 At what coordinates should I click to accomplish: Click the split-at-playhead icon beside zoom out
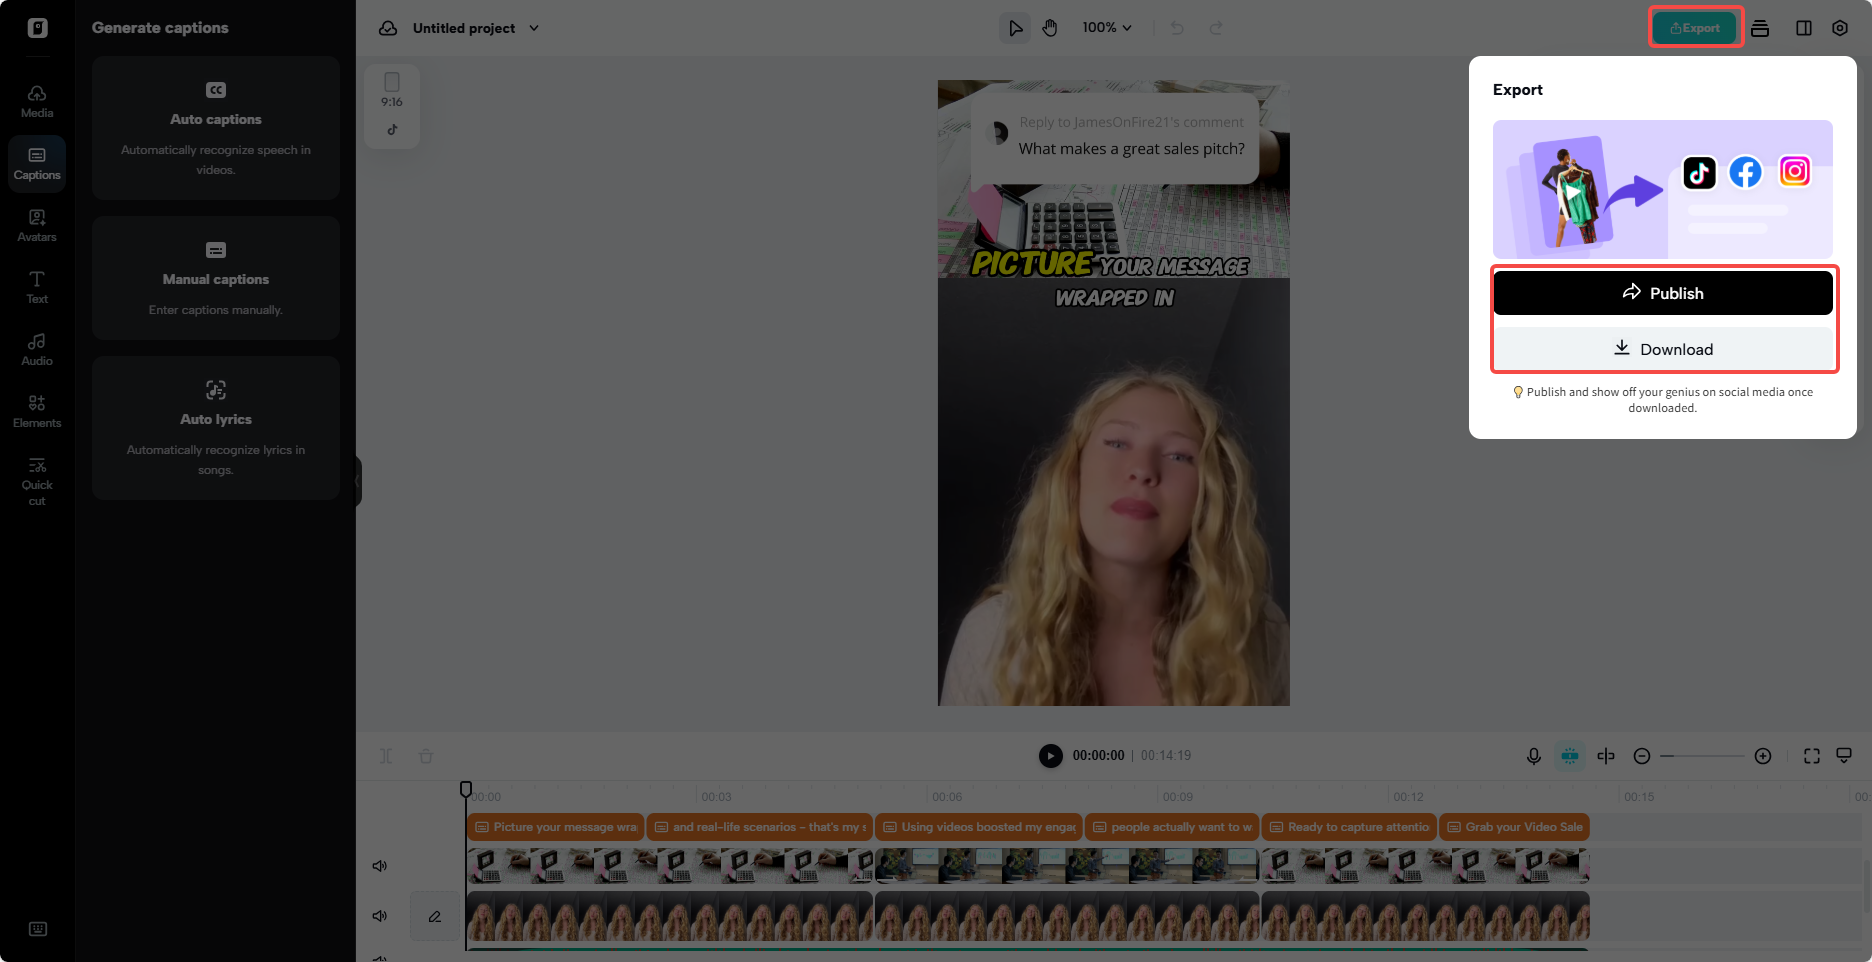pos(1606,756)
